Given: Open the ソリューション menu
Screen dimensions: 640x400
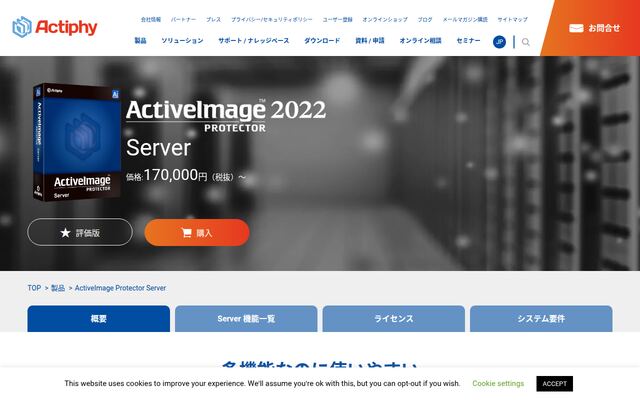Looking at the screenshot, I should tap(182, 40).
